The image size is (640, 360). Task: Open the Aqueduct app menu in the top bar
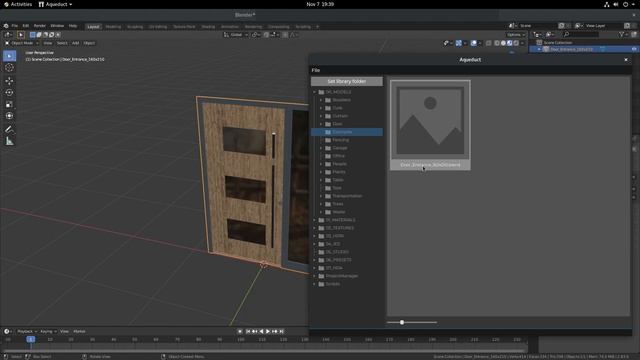click(x=56, y=4)
